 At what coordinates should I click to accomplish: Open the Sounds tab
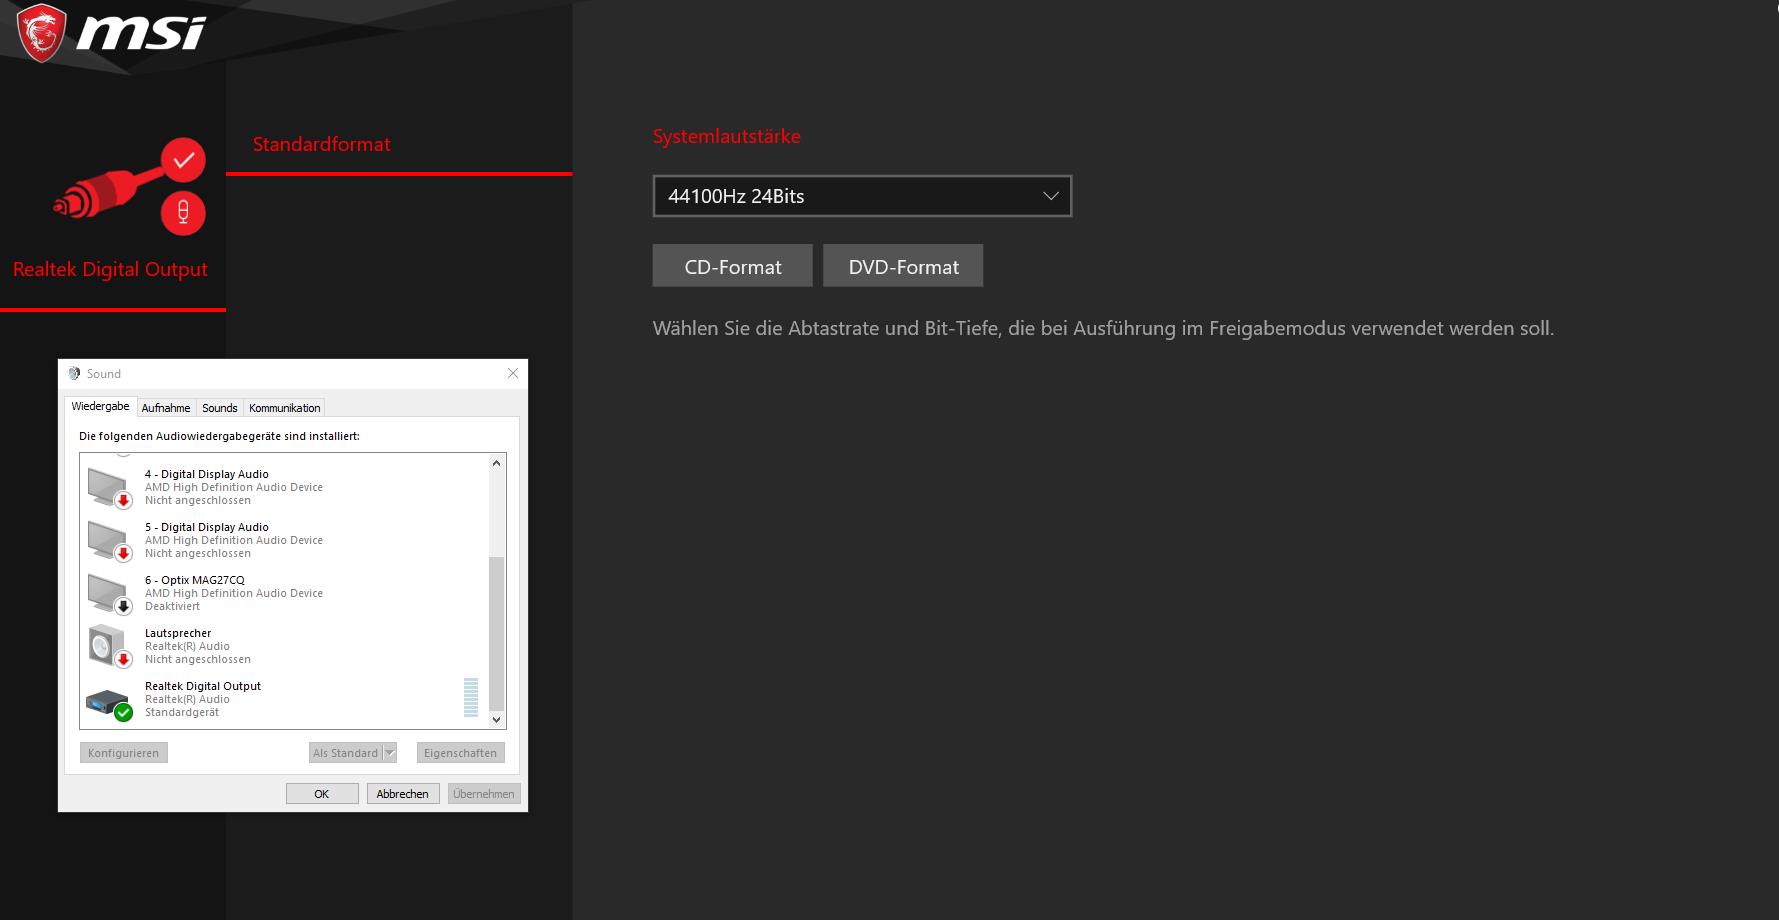click(219, 407)
